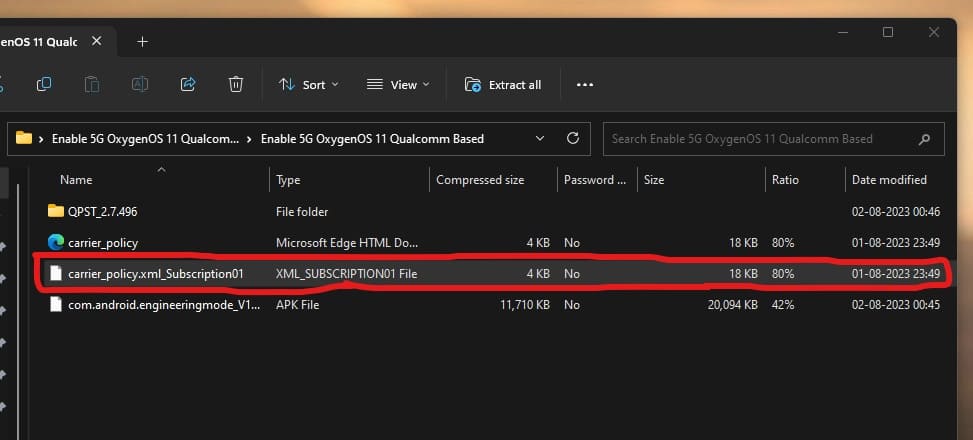This screenshot has width=973, height=440.
Task: Click the '42%' ratio cell
Action: click(x=782, y=305)
